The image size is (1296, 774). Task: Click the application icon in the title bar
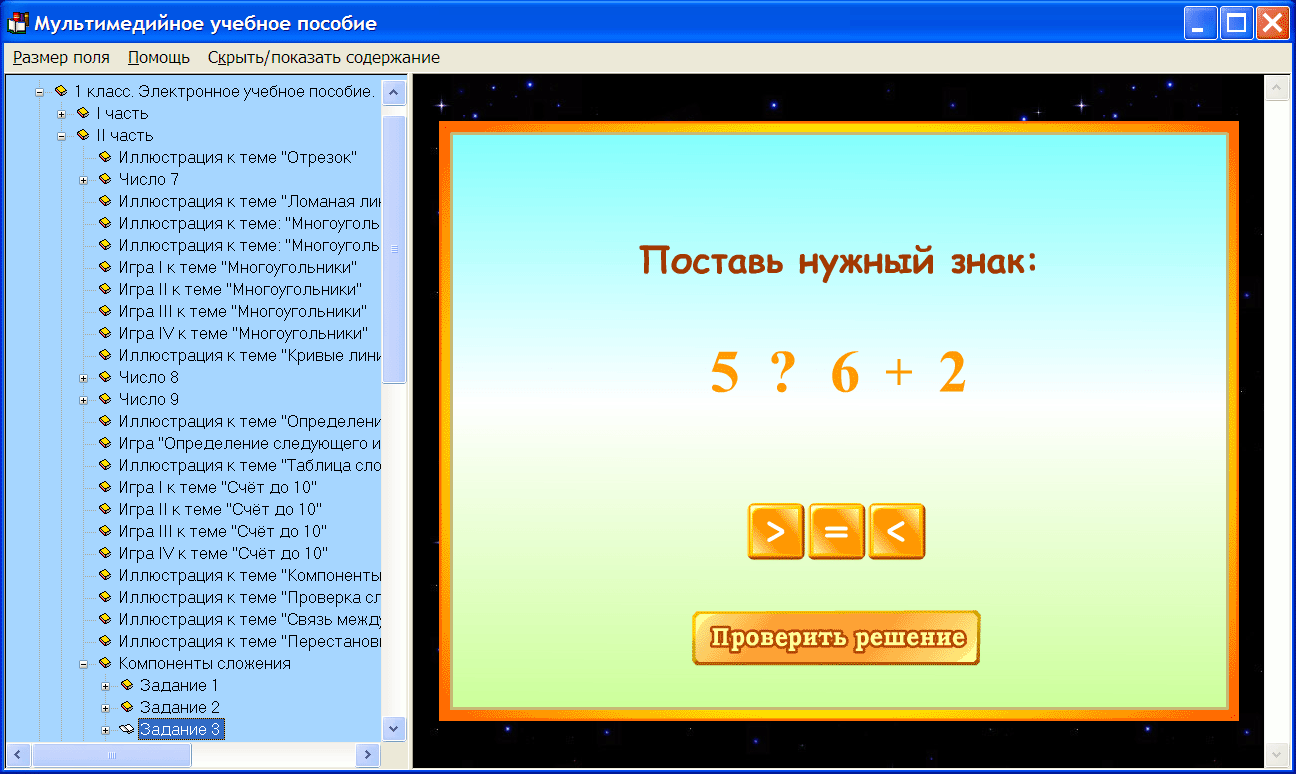pyautogui.click(x=16, y=22)
